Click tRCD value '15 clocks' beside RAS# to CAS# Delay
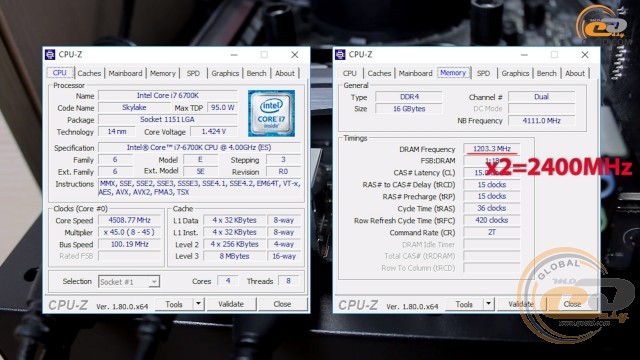640x360 pixels. [491, 185]
